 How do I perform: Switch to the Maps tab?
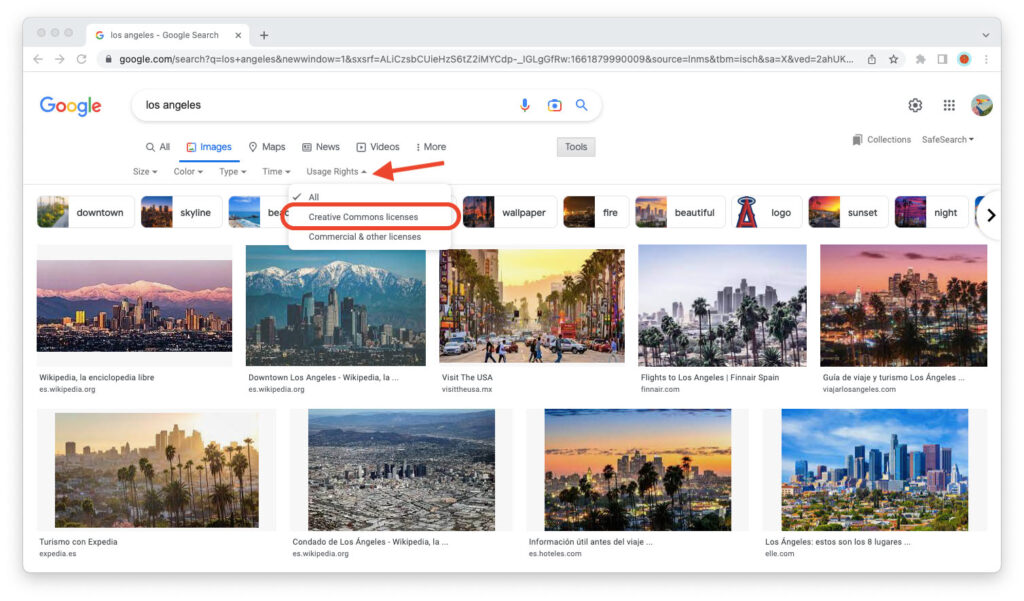pos(267,147)
